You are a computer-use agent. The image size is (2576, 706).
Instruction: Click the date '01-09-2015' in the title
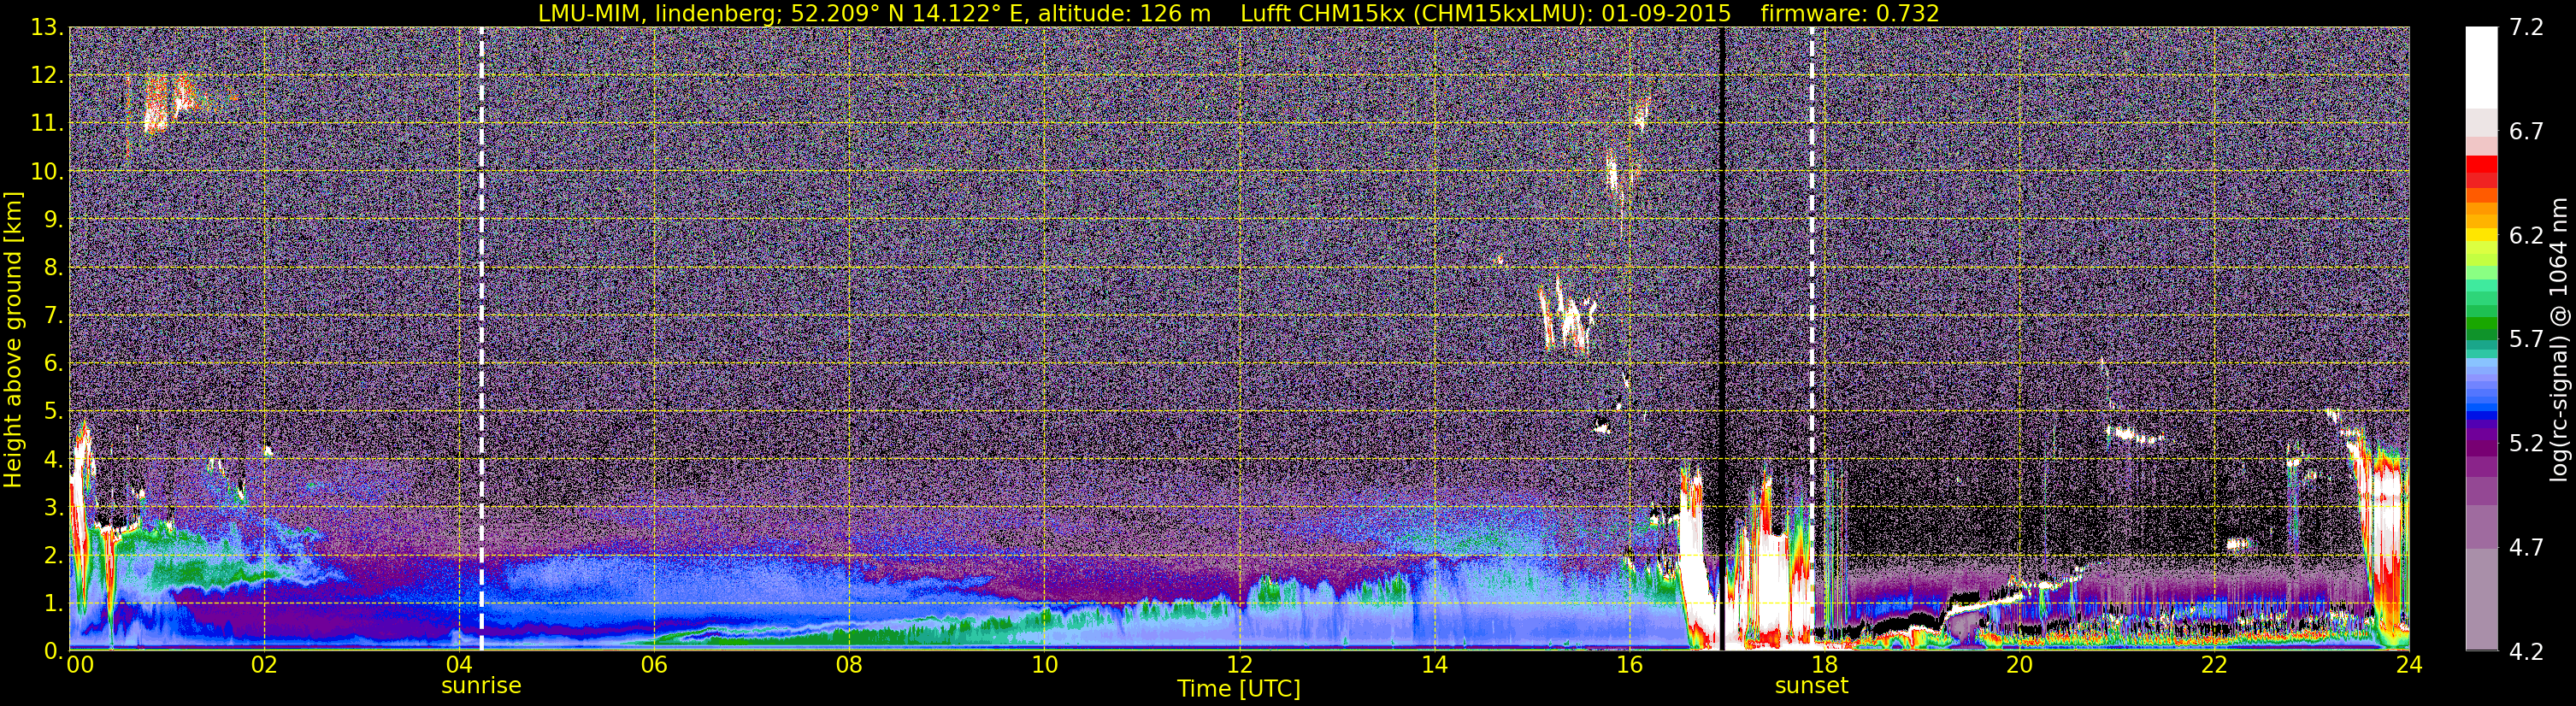(x=1668, y=13)
